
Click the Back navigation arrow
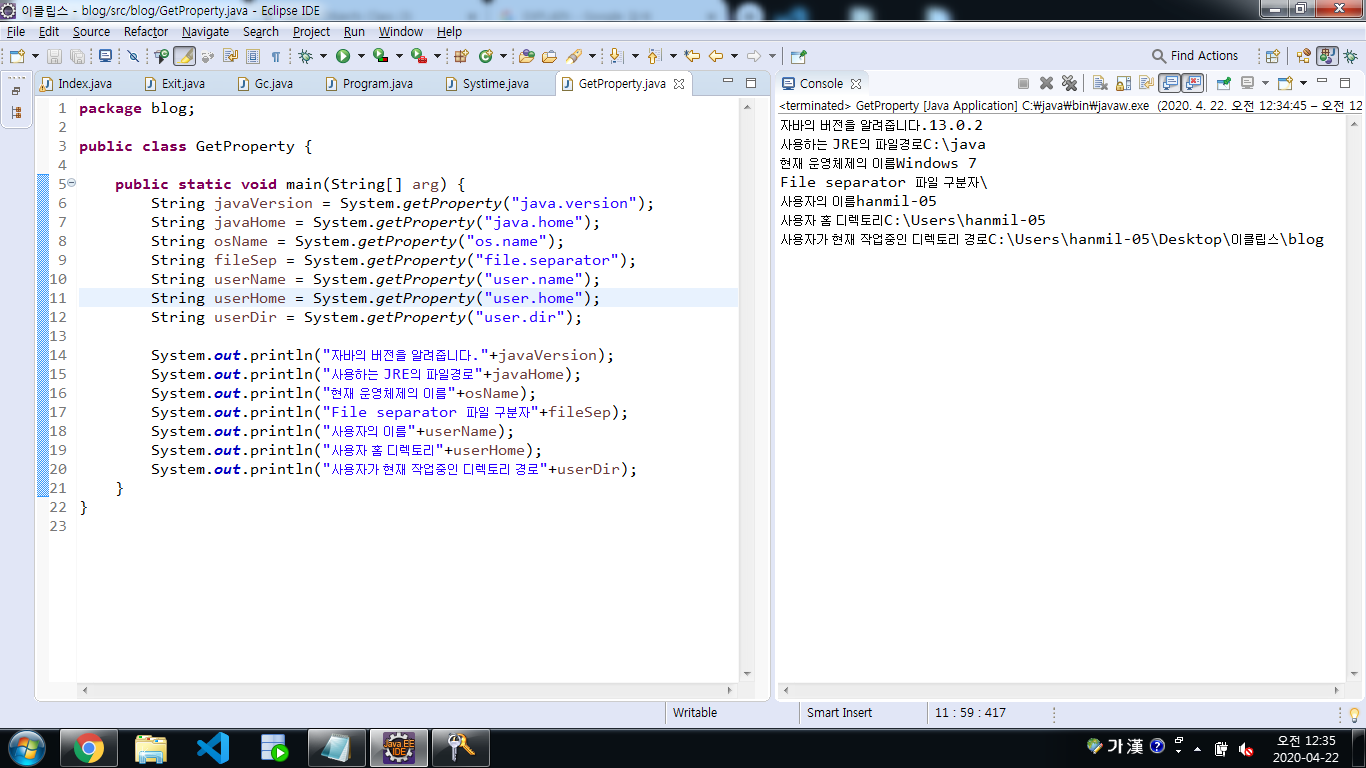(x=716, y=56)
